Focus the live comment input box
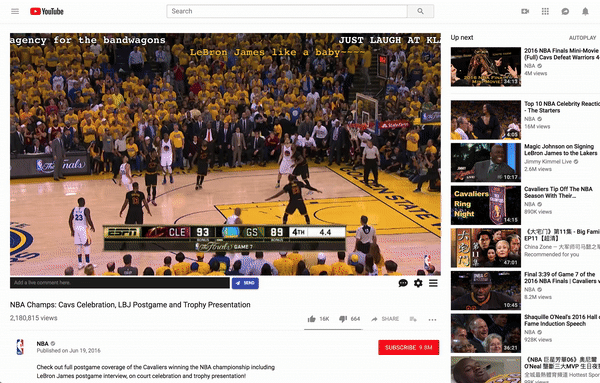The height and width of the screenshot is (383, 600). click(x=120, y=283)
